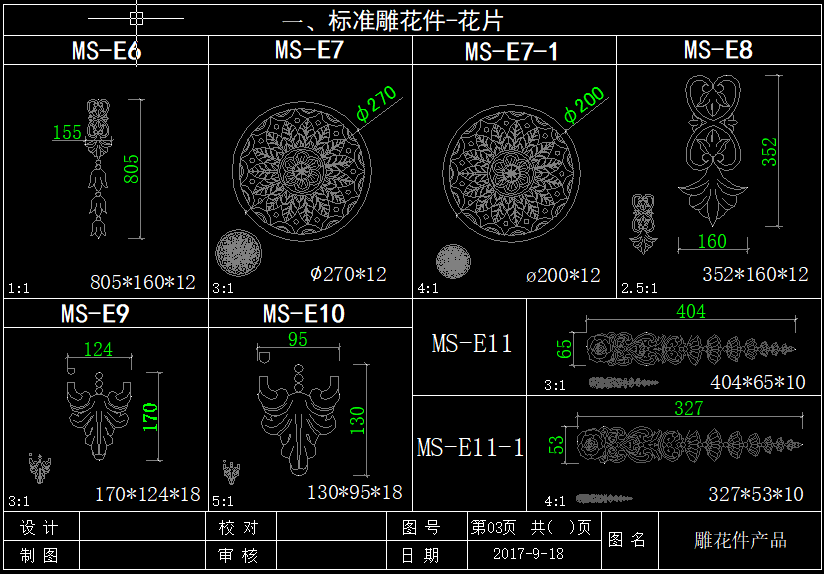
Task: Select the 第03页 page number text
Action: (495, 527)
